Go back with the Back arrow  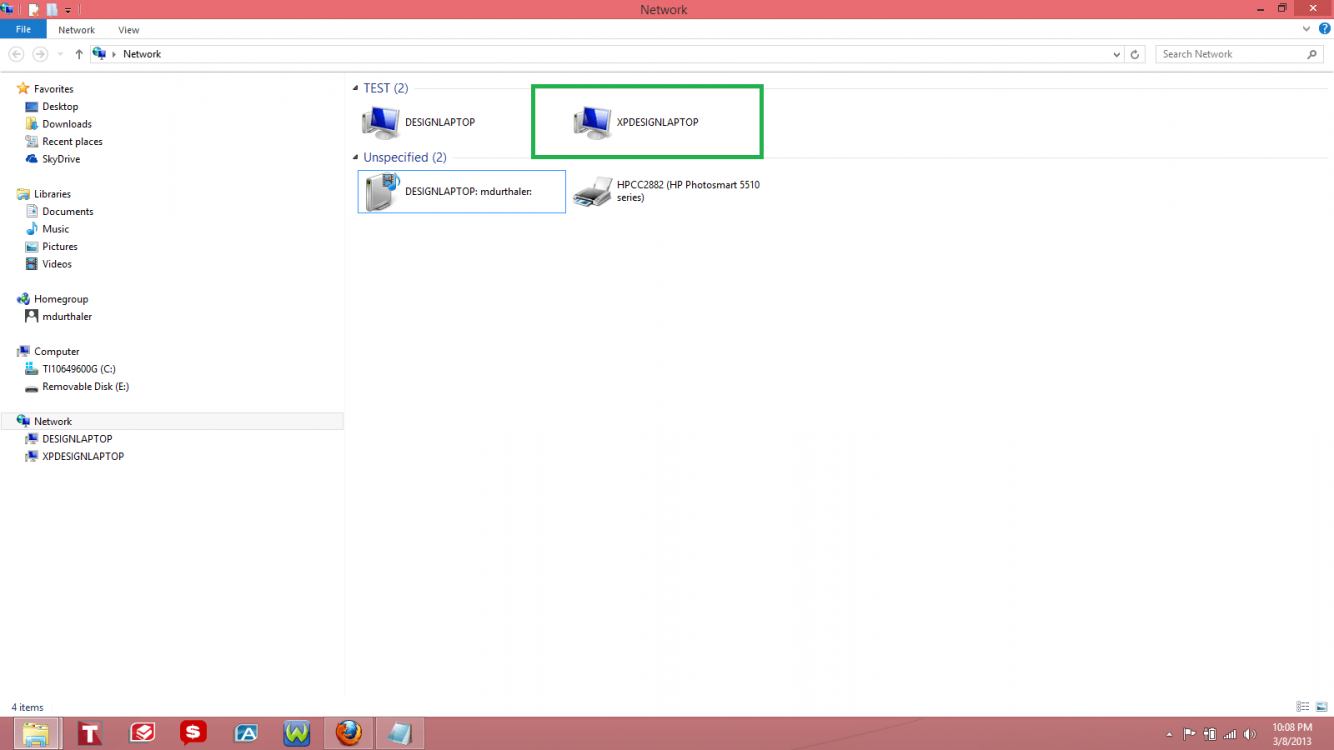click(x=16, y=54)
